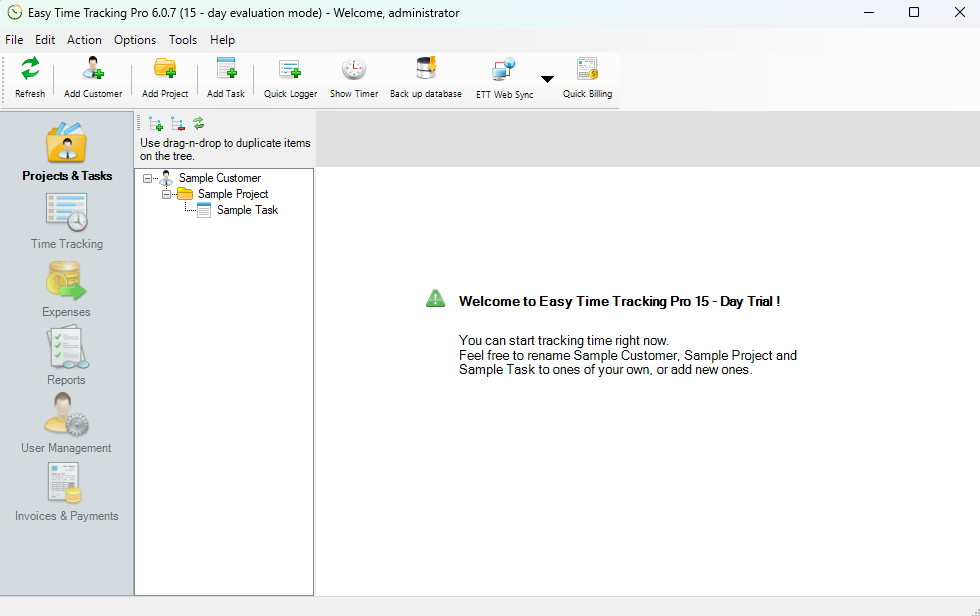Start ETT Web Sync

[504, 78]
